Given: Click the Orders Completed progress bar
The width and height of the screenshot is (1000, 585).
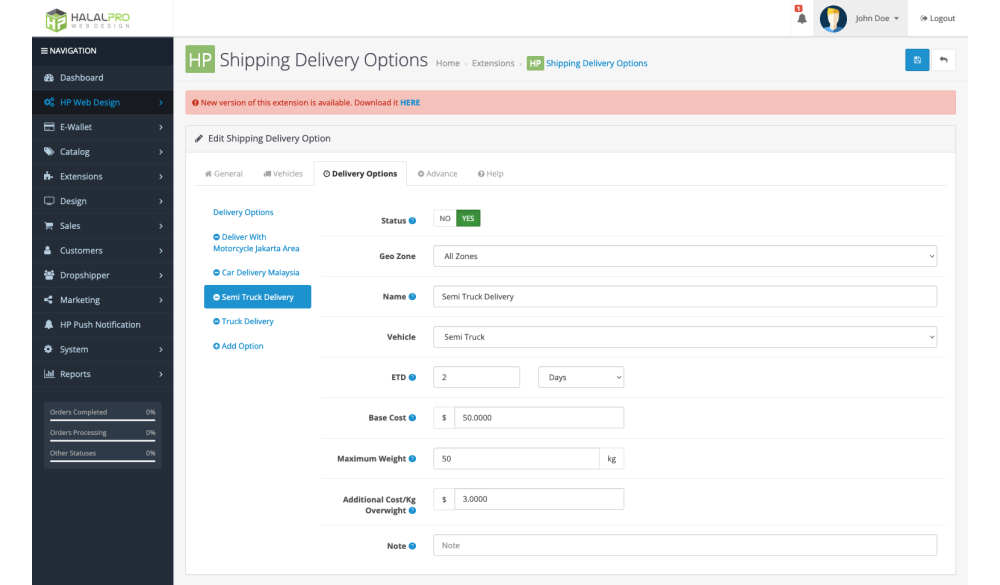Looking at the screenshot, I should pos(102,420).
